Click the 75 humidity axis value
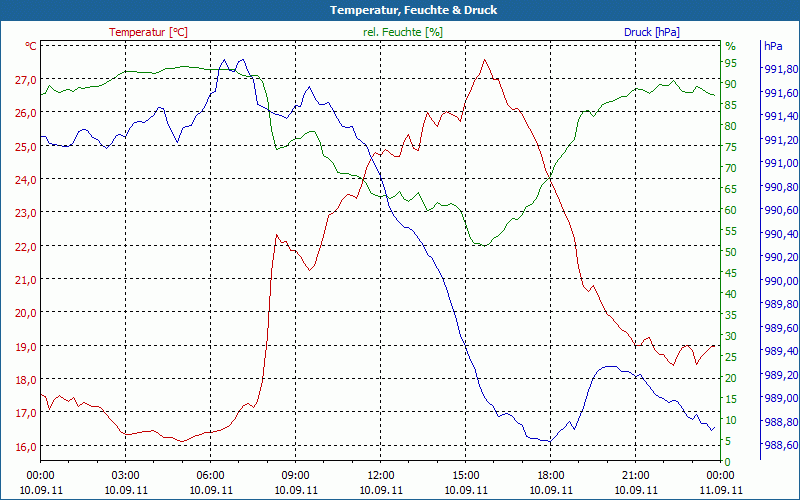Viewport: 800px width, 500px height. pos(731,147)
